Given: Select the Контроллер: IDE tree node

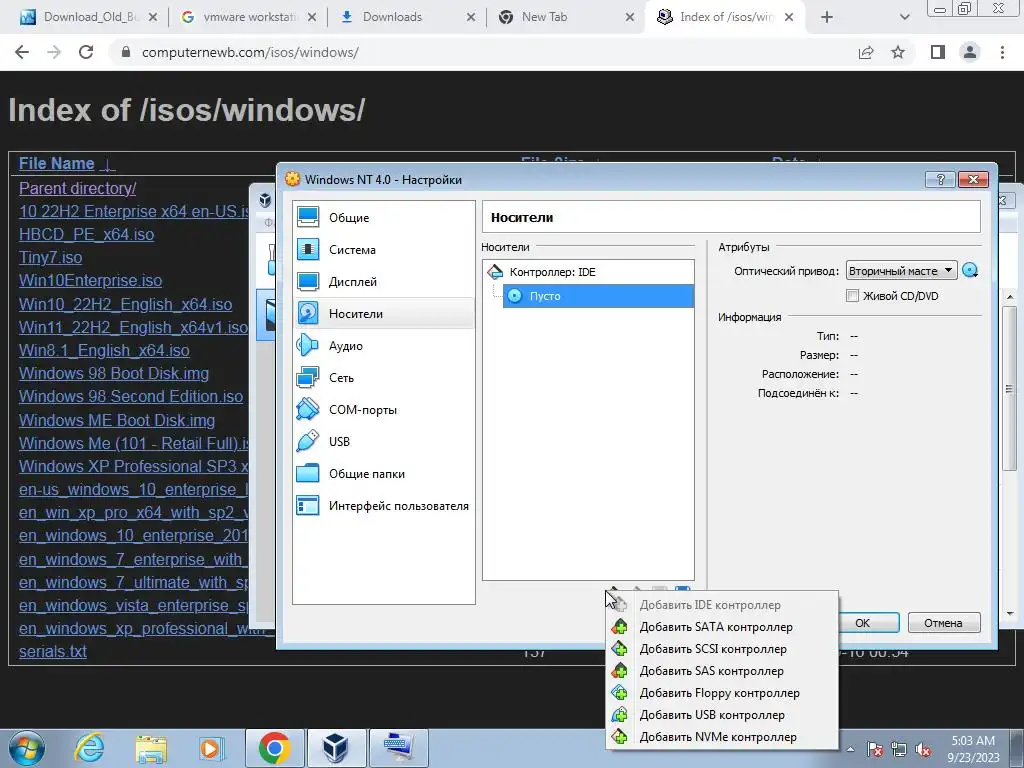Looking at the screenshot, I should click(588, 272).
